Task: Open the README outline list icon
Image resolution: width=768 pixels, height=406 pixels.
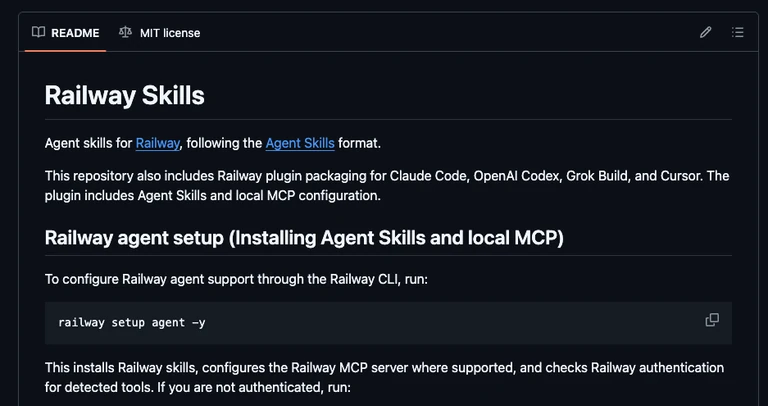Action: click(738, 33)
